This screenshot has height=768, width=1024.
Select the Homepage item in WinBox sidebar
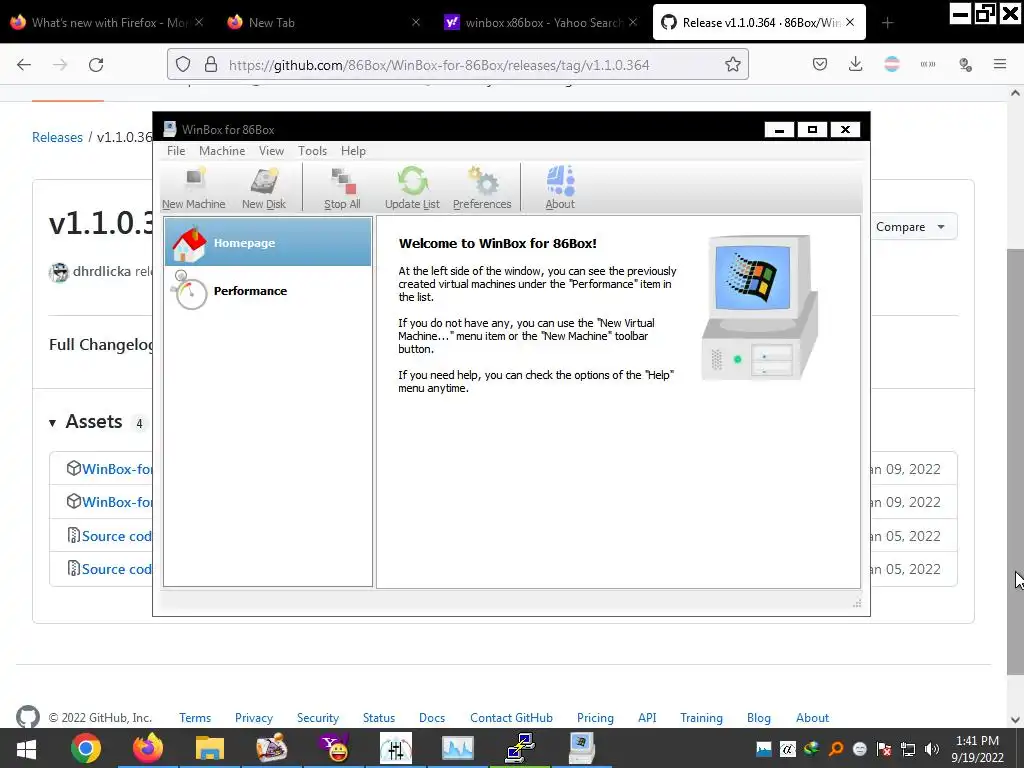click(x=268, y=242)
